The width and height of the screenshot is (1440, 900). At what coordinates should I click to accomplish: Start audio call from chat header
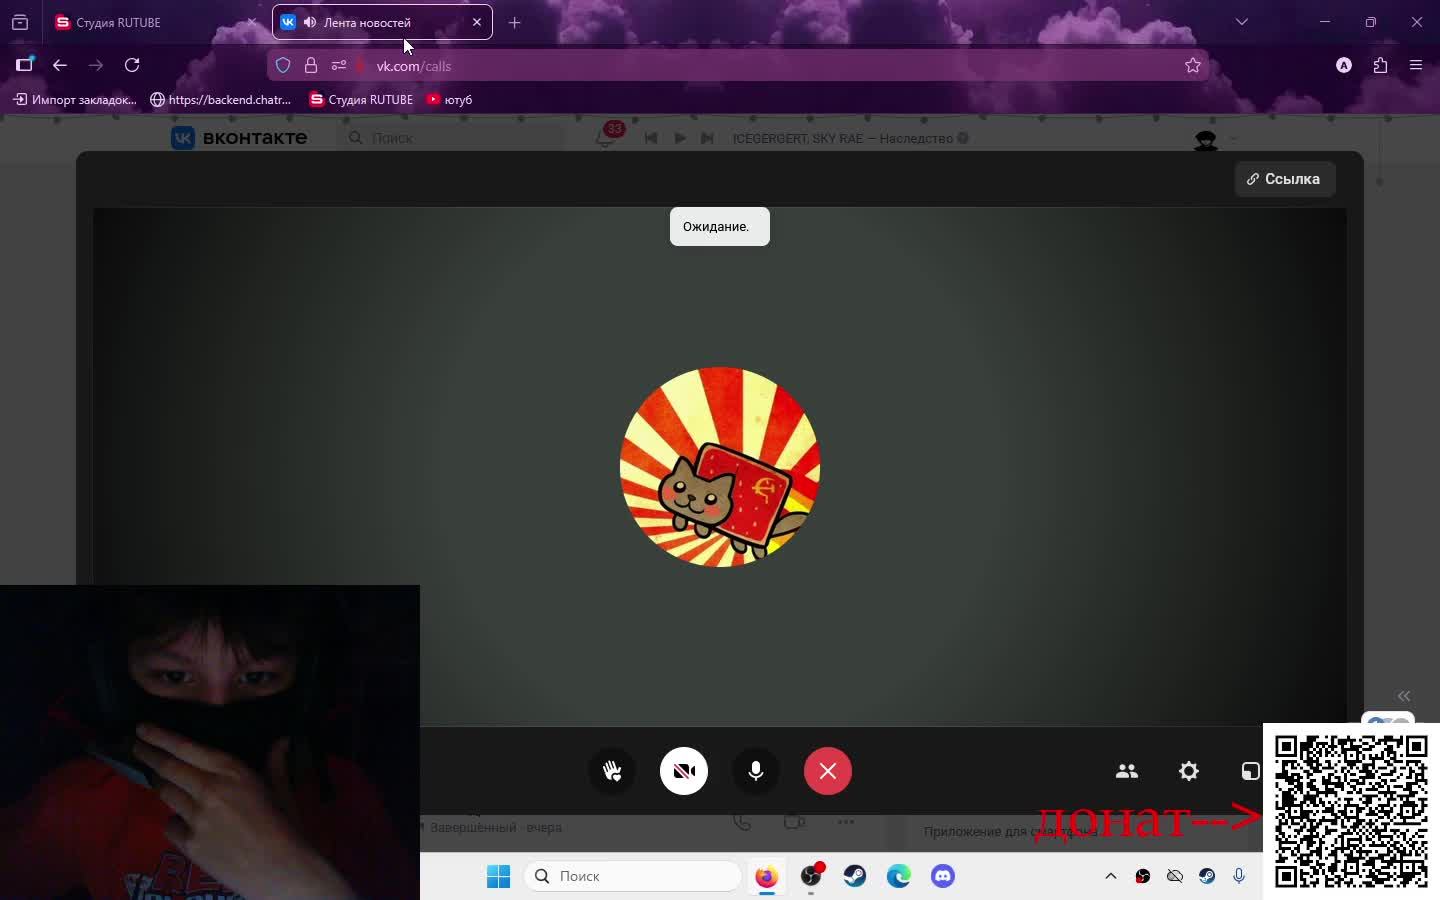[742, 822]
